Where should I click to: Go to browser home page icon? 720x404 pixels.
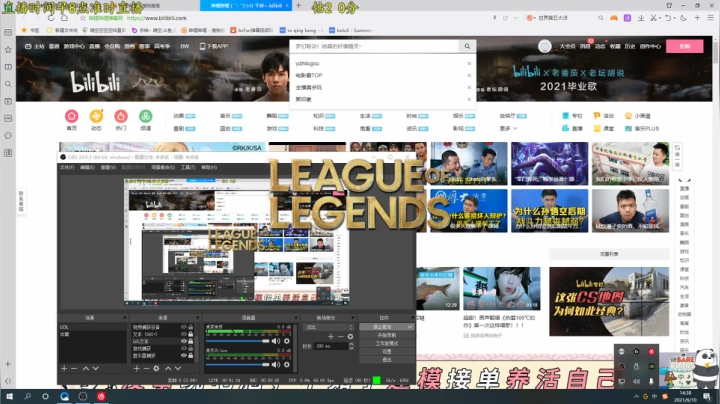[65, 18]
